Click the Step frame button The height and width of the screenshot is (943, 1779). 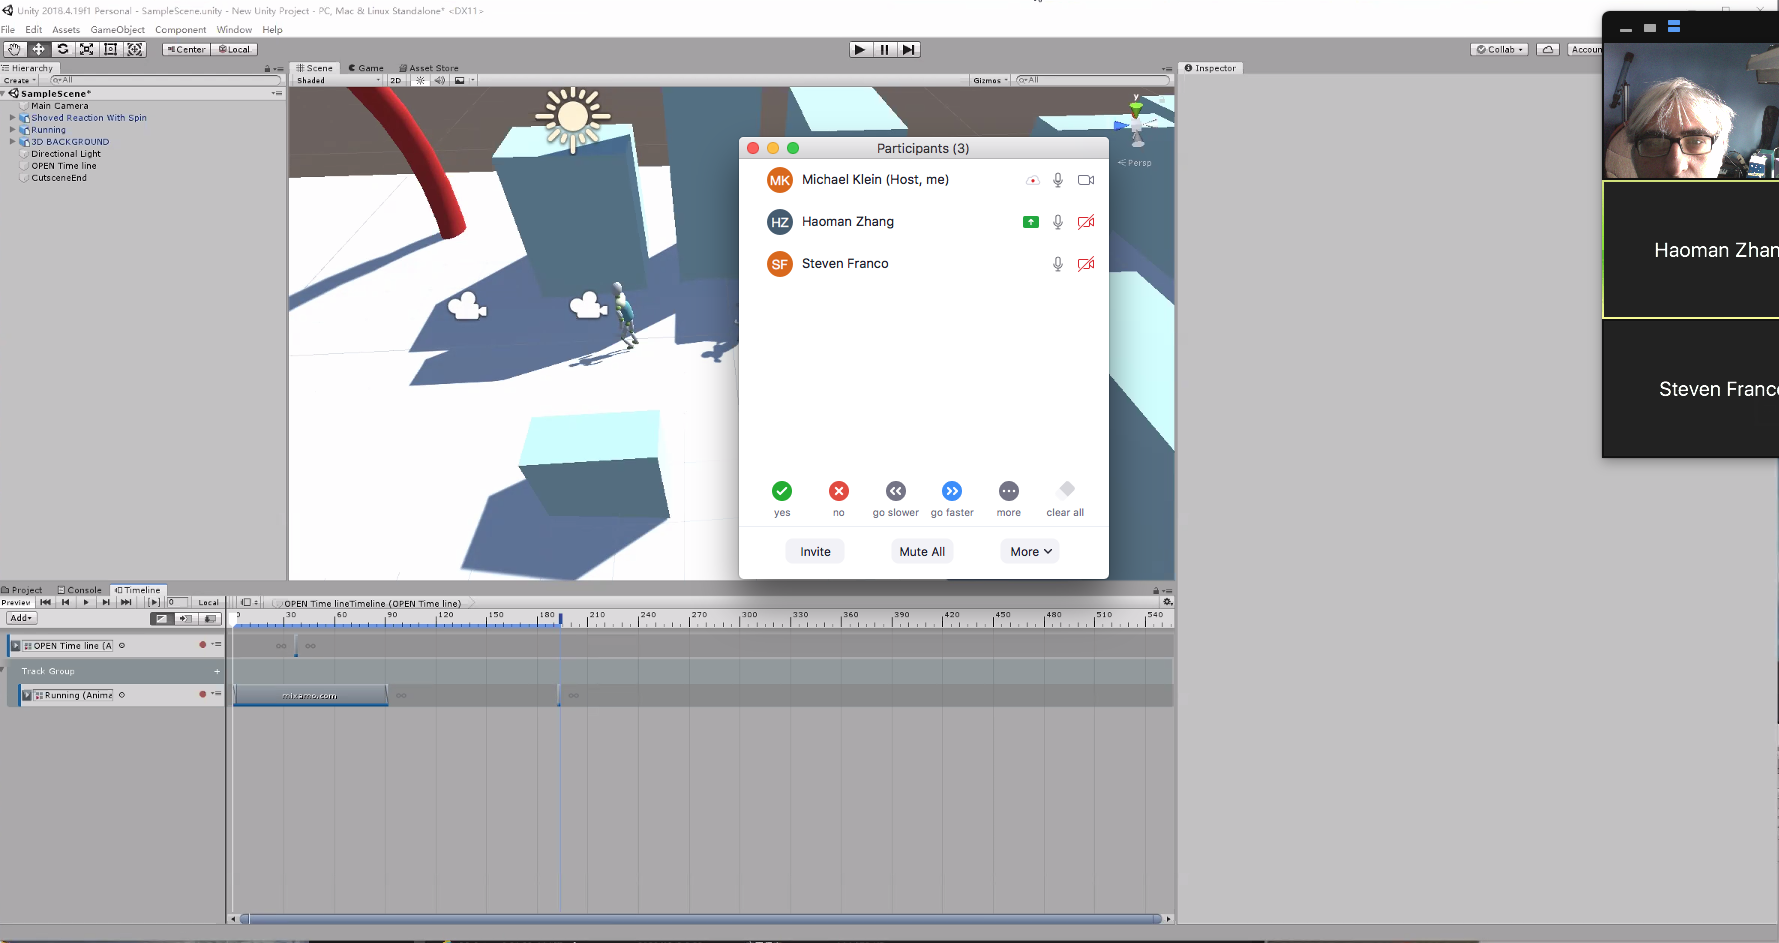pyautogui.click(x=908, y=49)
